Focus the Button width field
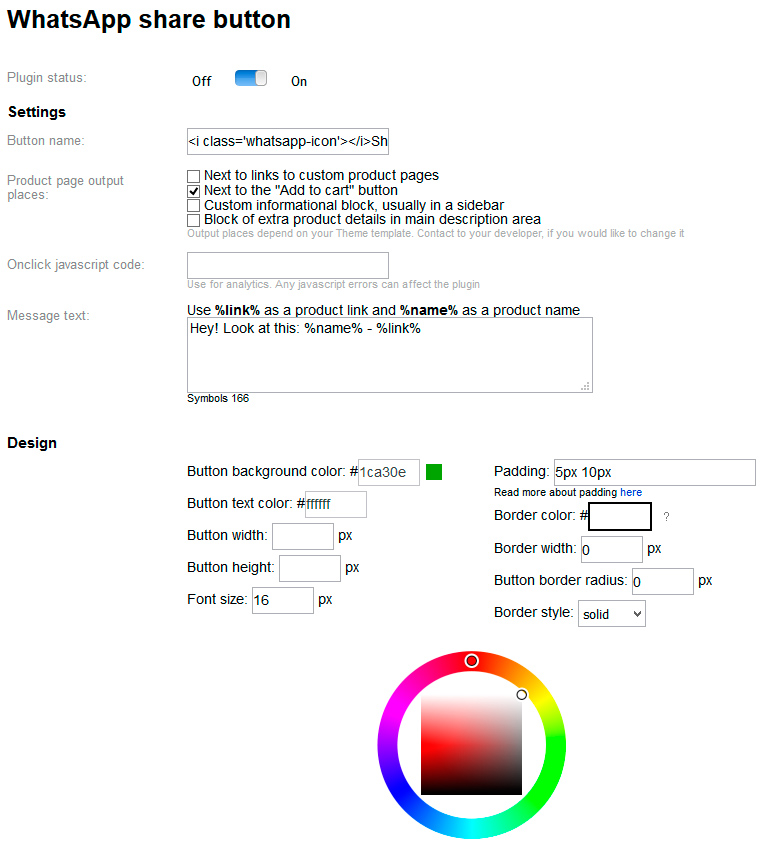 tap(303, 536)
